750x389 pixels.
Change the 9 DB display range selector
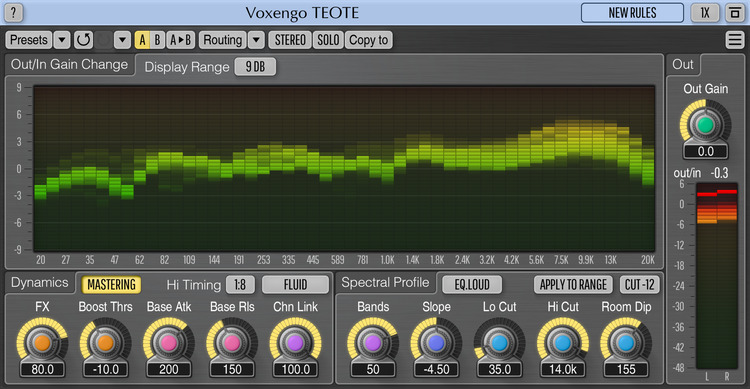point(255,67)
